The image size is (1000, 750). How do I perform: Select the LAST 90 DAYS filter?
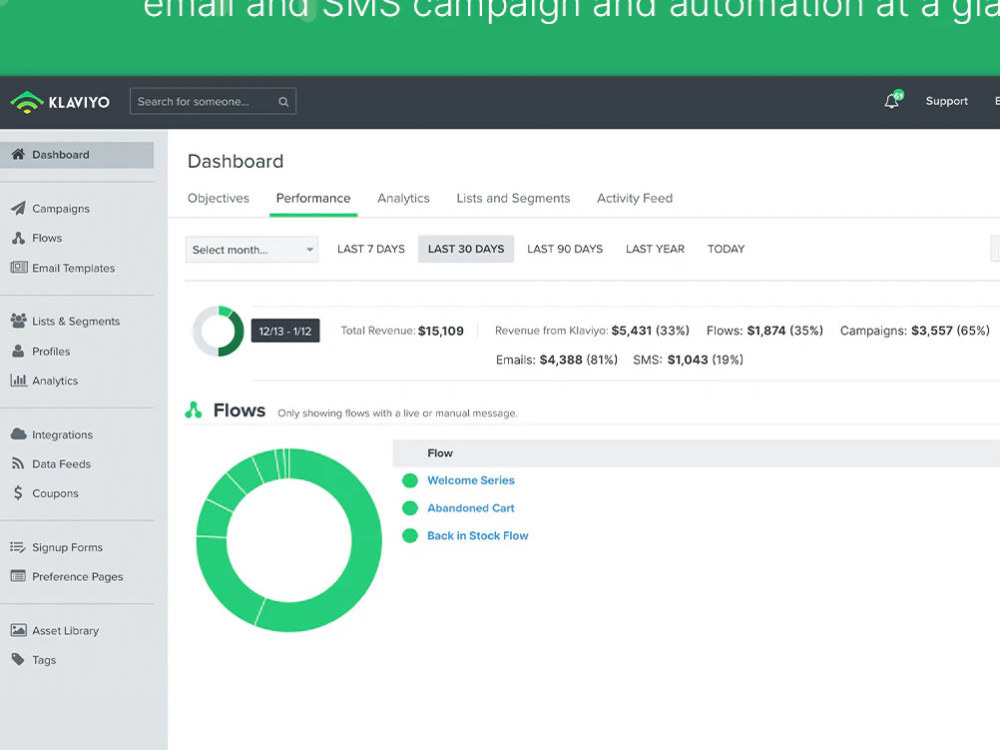tap(564, 249)
